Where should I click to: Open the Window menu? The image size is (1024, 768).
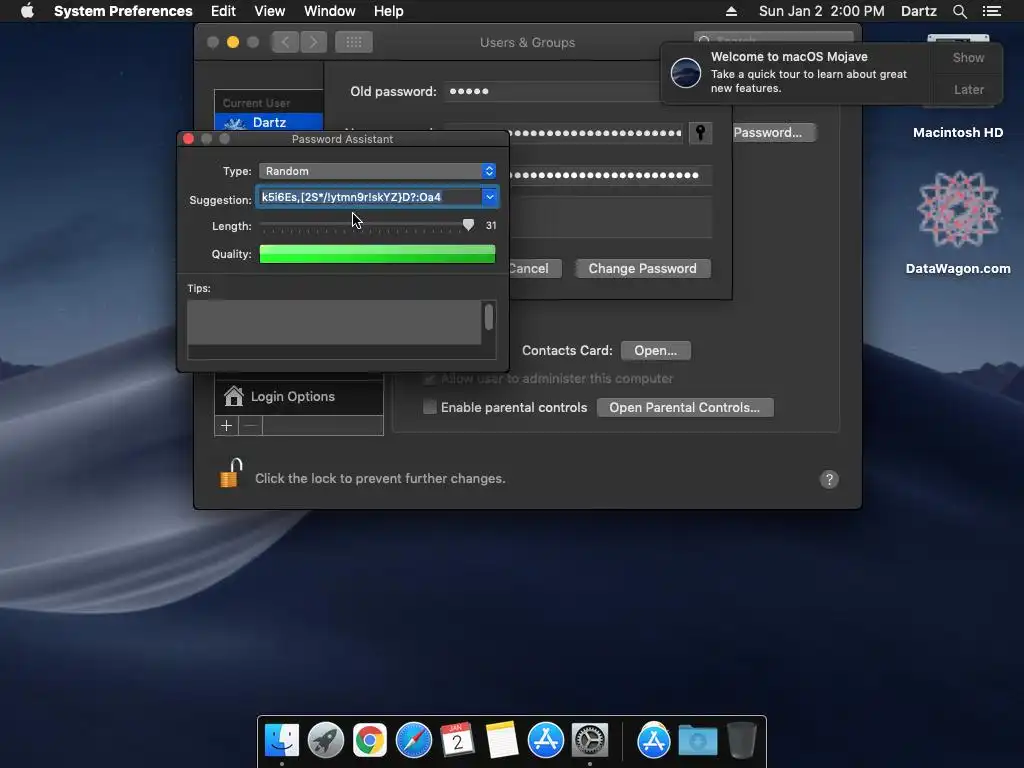pos(330,11)
